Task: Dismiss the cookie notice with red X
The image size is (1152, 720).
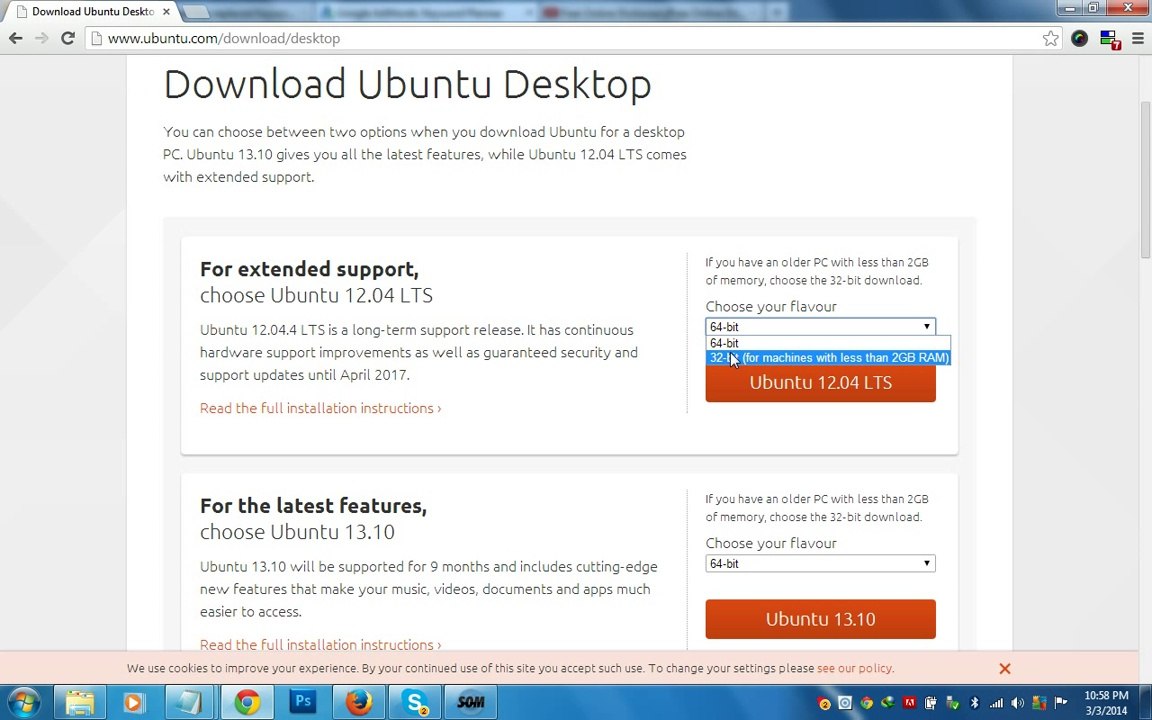Action: click(1005, 669)
